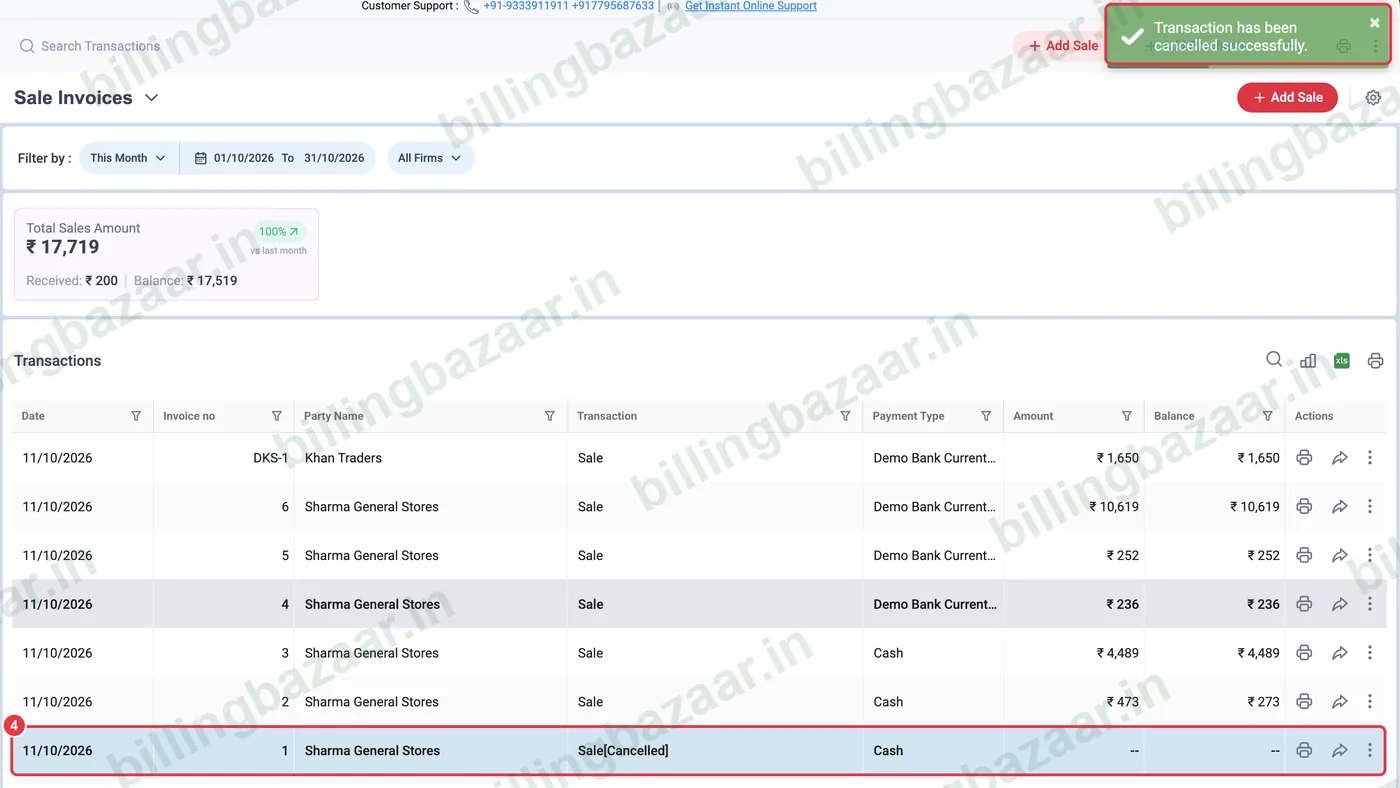Share the ₹ 236 invoice
1400x788 pixels.
tap(1340, 604)
